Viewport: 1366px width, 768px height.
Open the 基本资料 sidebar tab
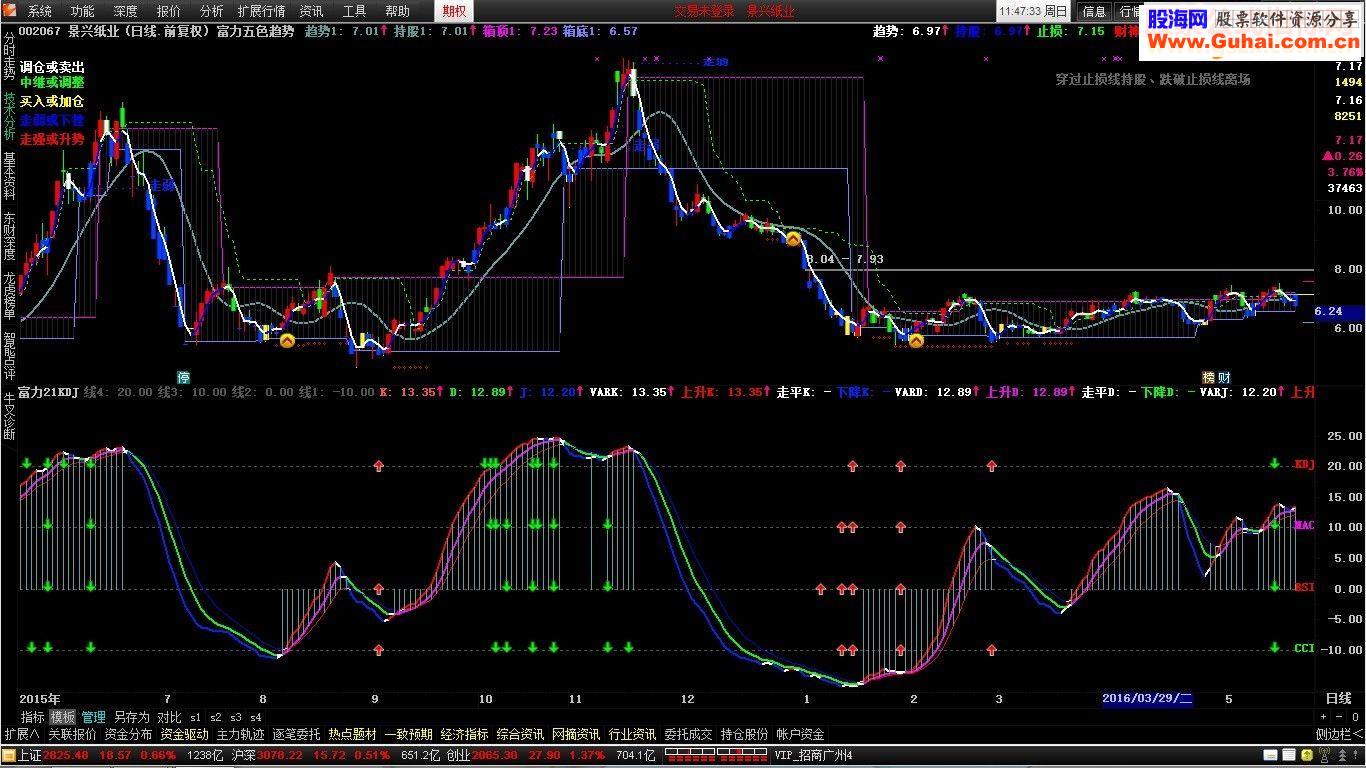(x=9, y=177)
